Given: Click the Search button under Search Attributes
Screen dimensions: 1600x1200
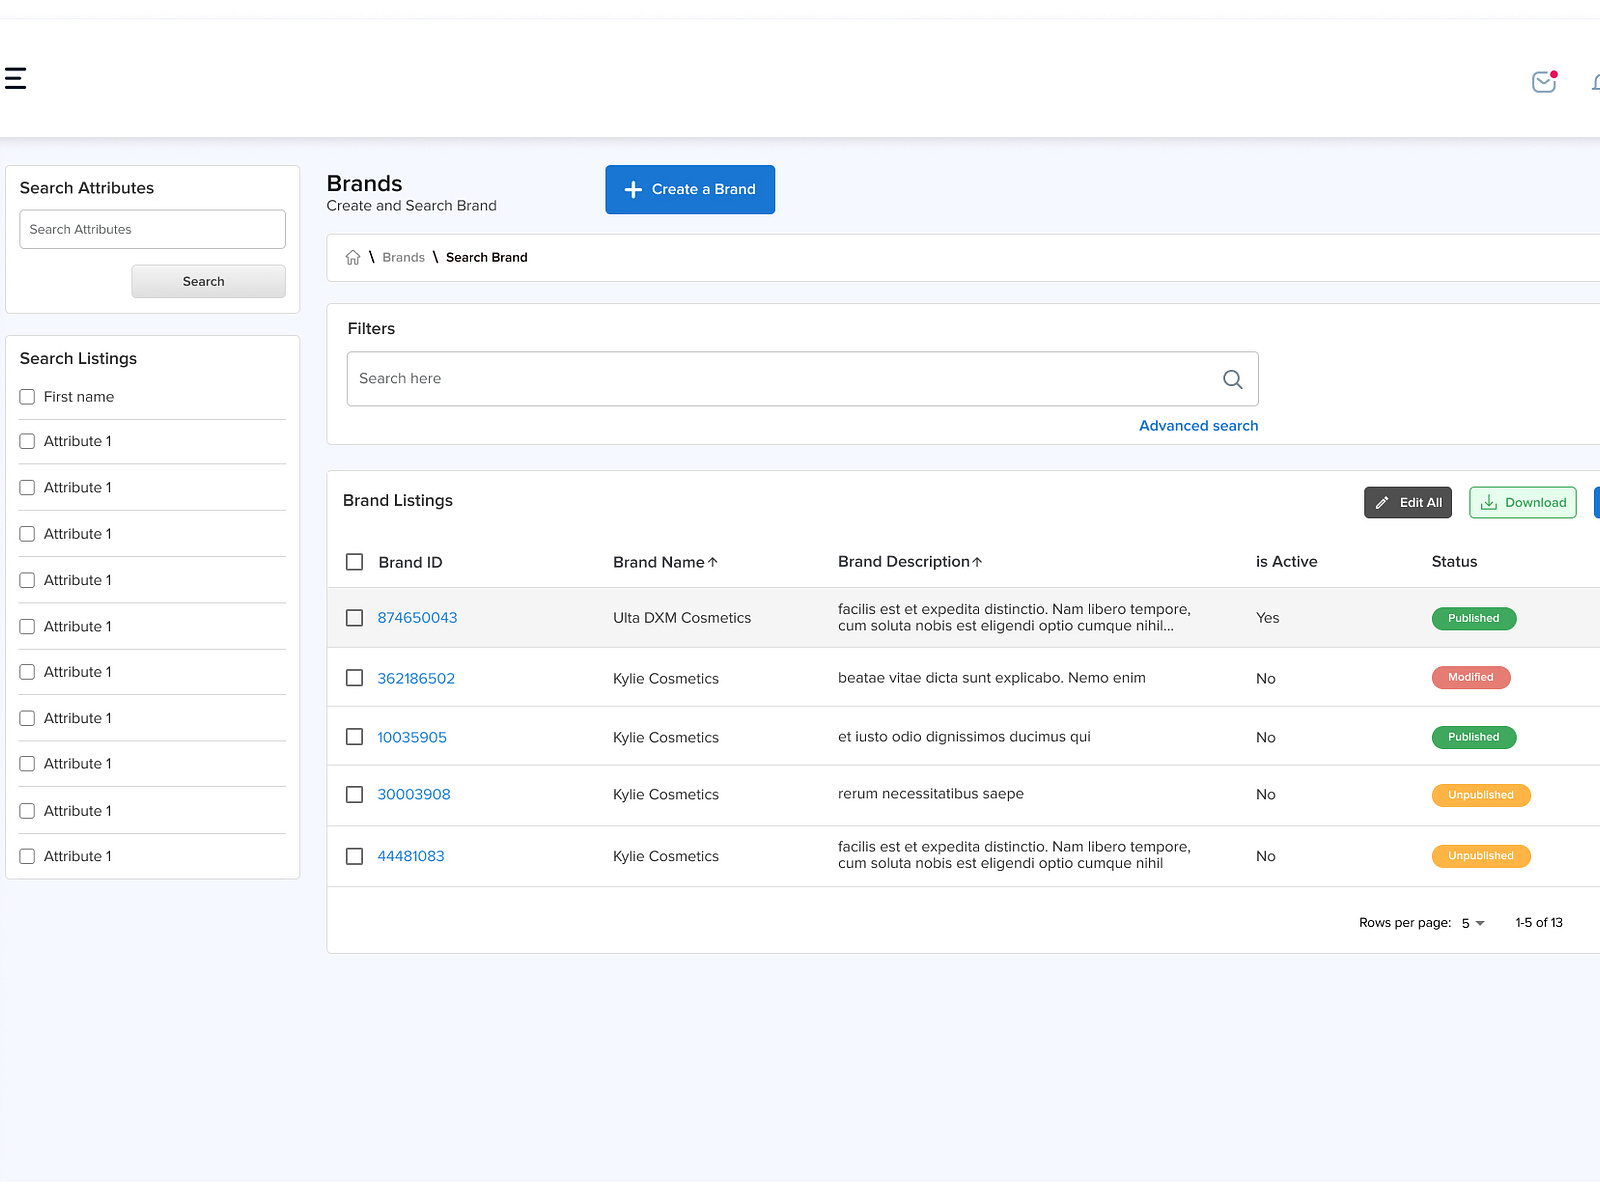Looking at the screenshot, I should point(208,281).
